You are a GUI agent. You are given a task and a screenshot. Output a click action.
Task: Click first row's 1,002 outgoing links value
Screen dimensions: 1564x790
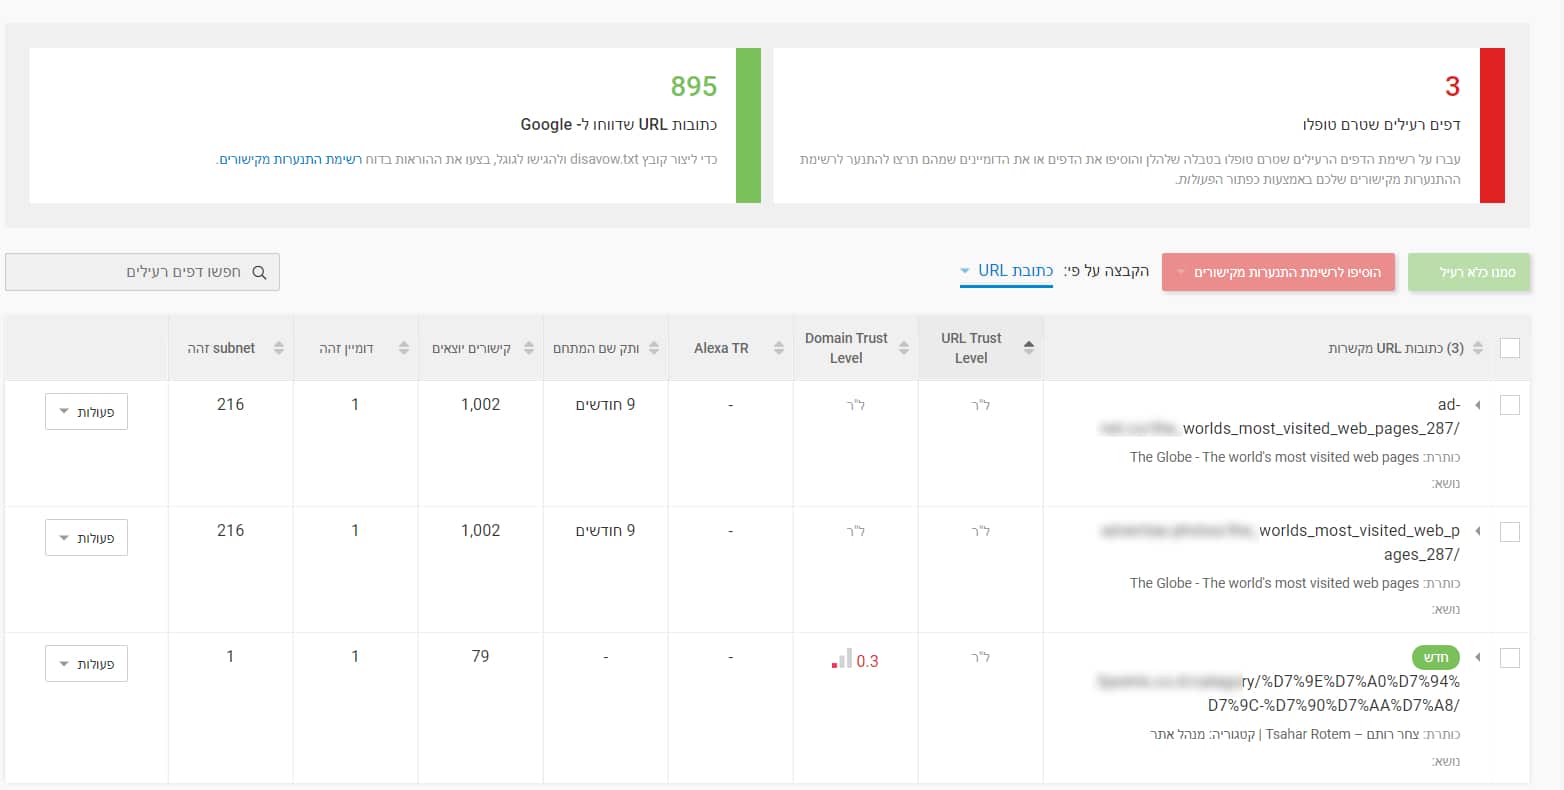pos(480,405)
